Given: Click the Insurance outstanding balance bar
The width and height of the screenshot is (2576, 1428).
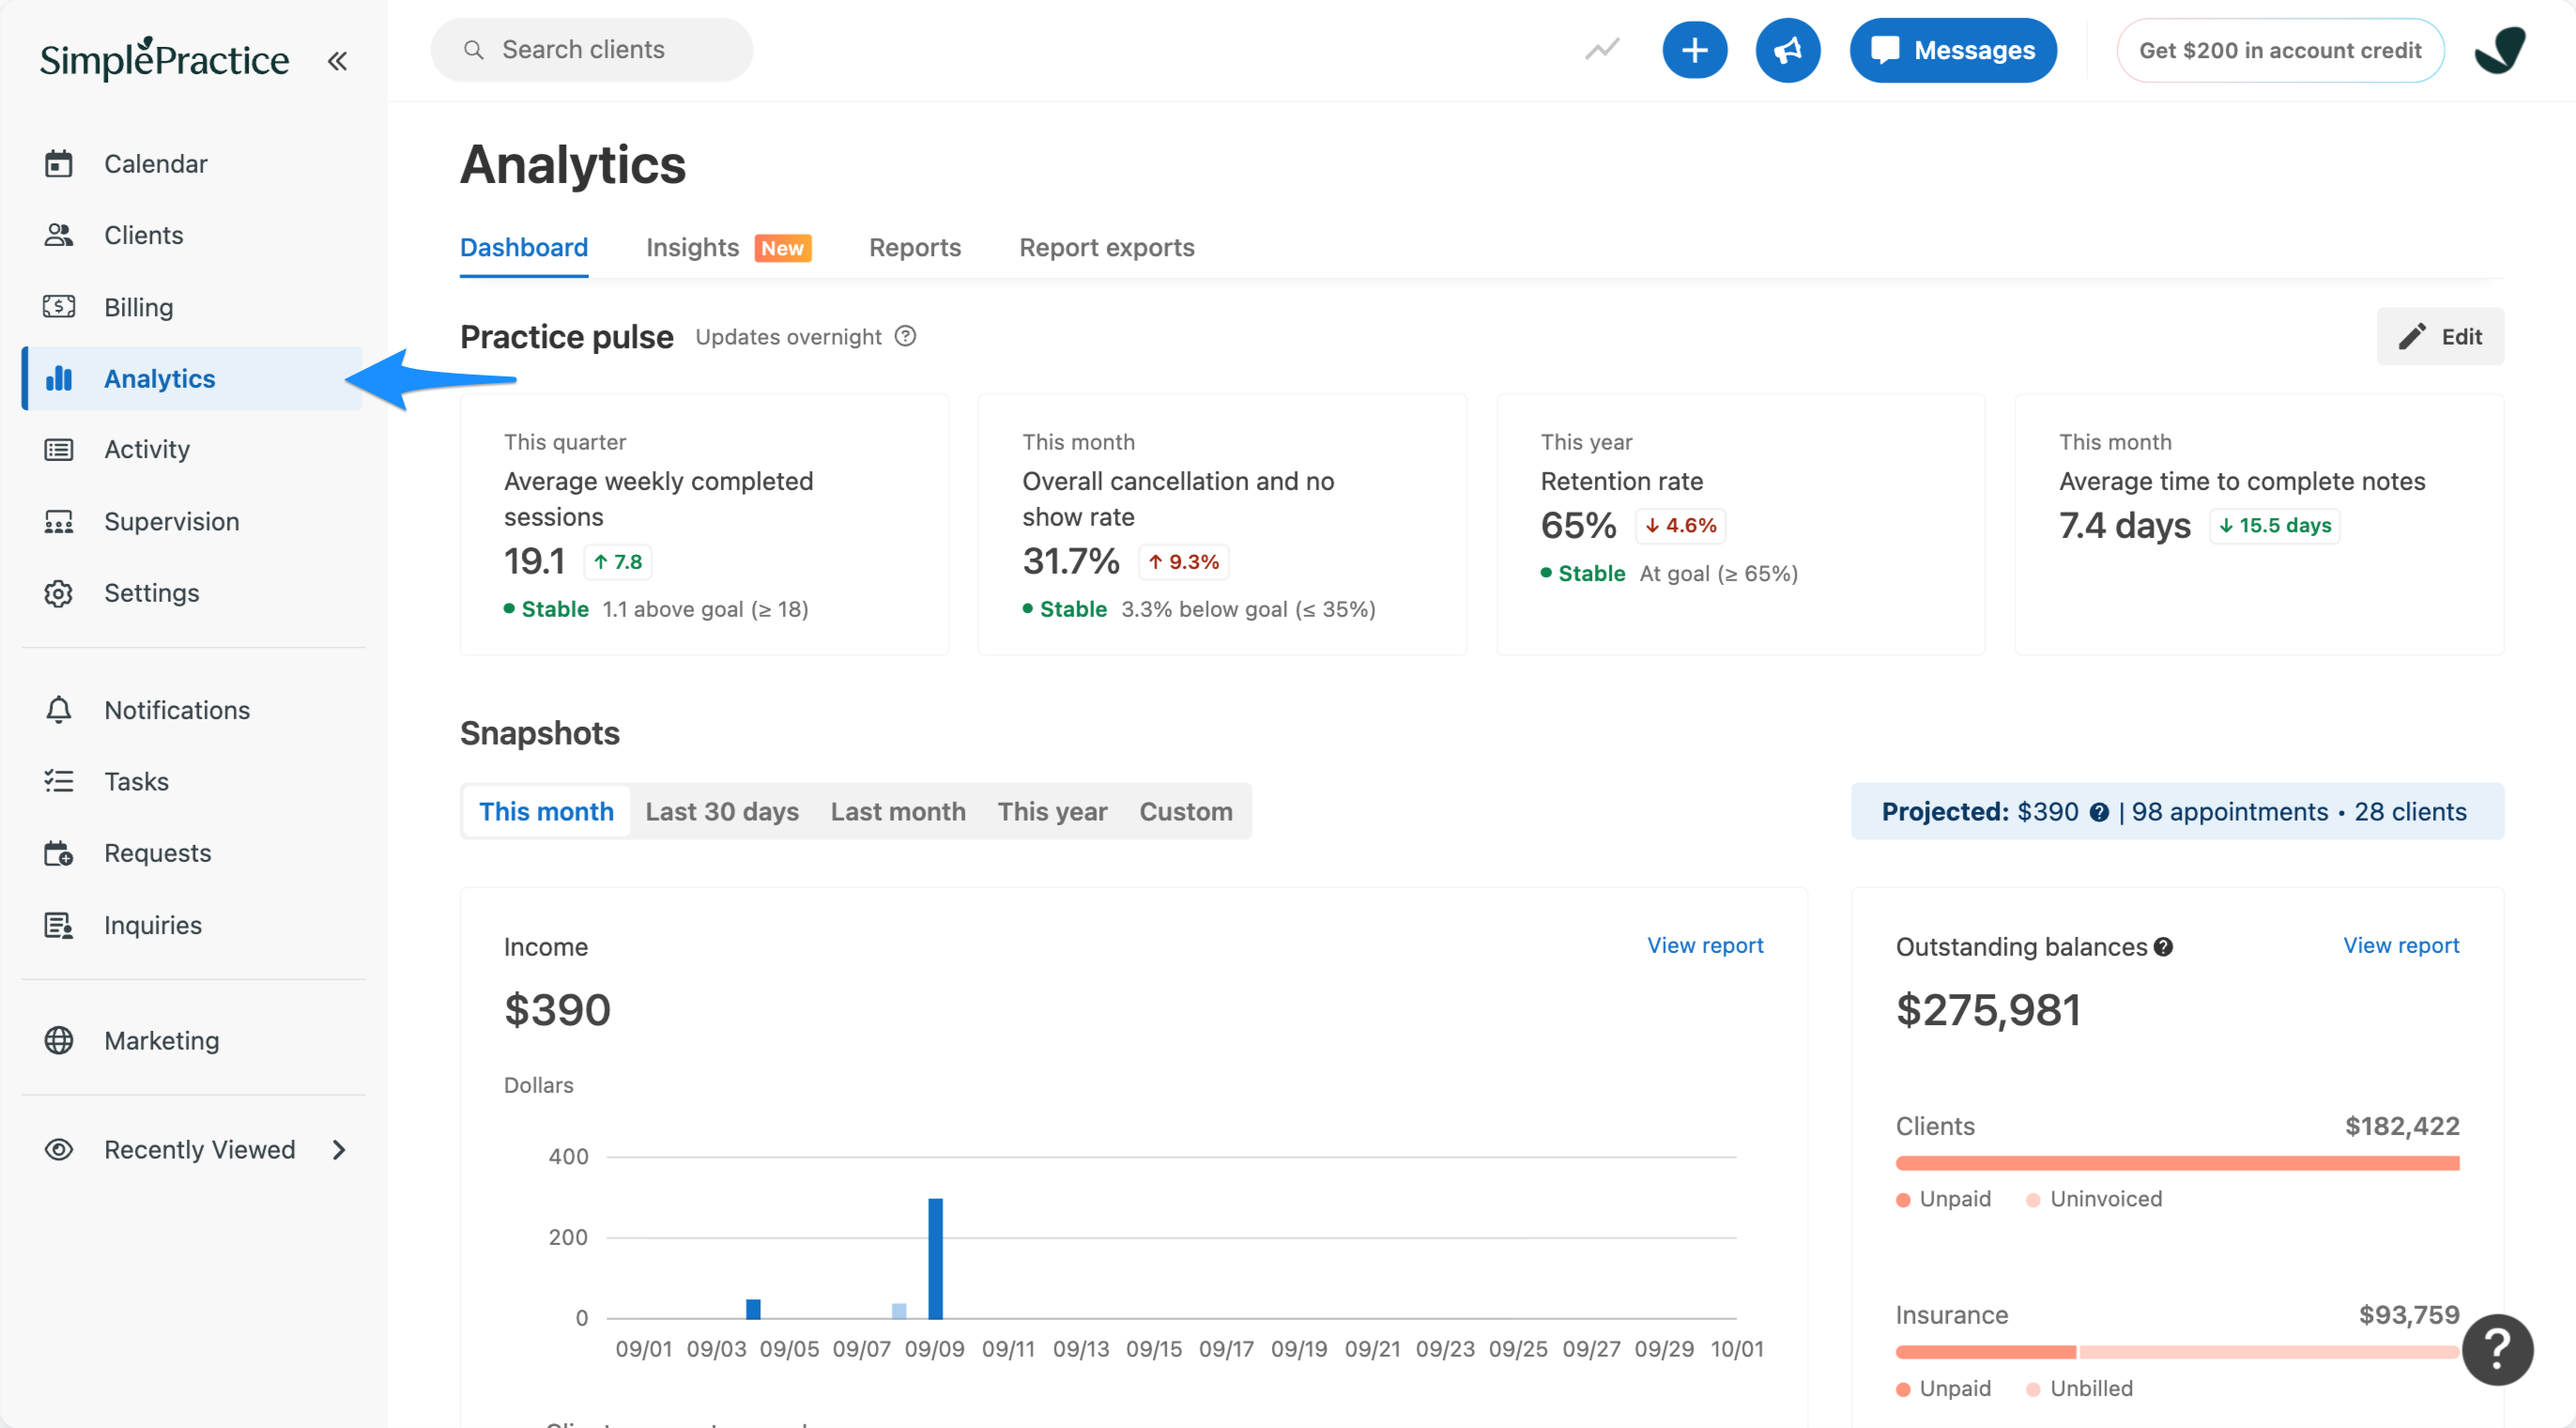Looking at the screenshot, I should pyautogui.click(x=2176, y=1352).
